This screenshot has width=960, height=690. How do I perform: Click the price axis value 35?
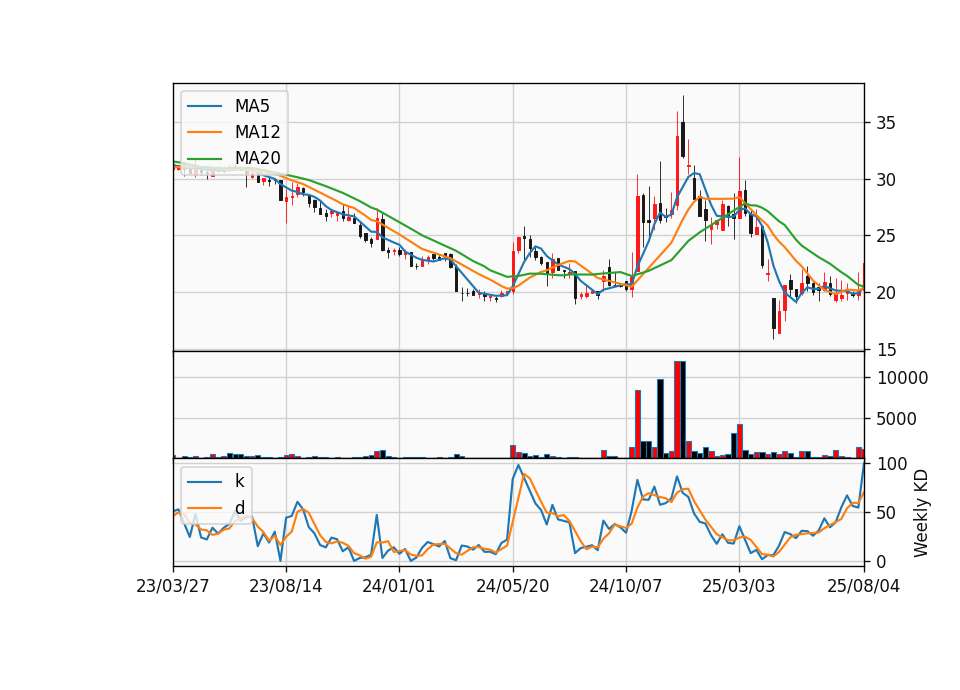tap(886, 123)
